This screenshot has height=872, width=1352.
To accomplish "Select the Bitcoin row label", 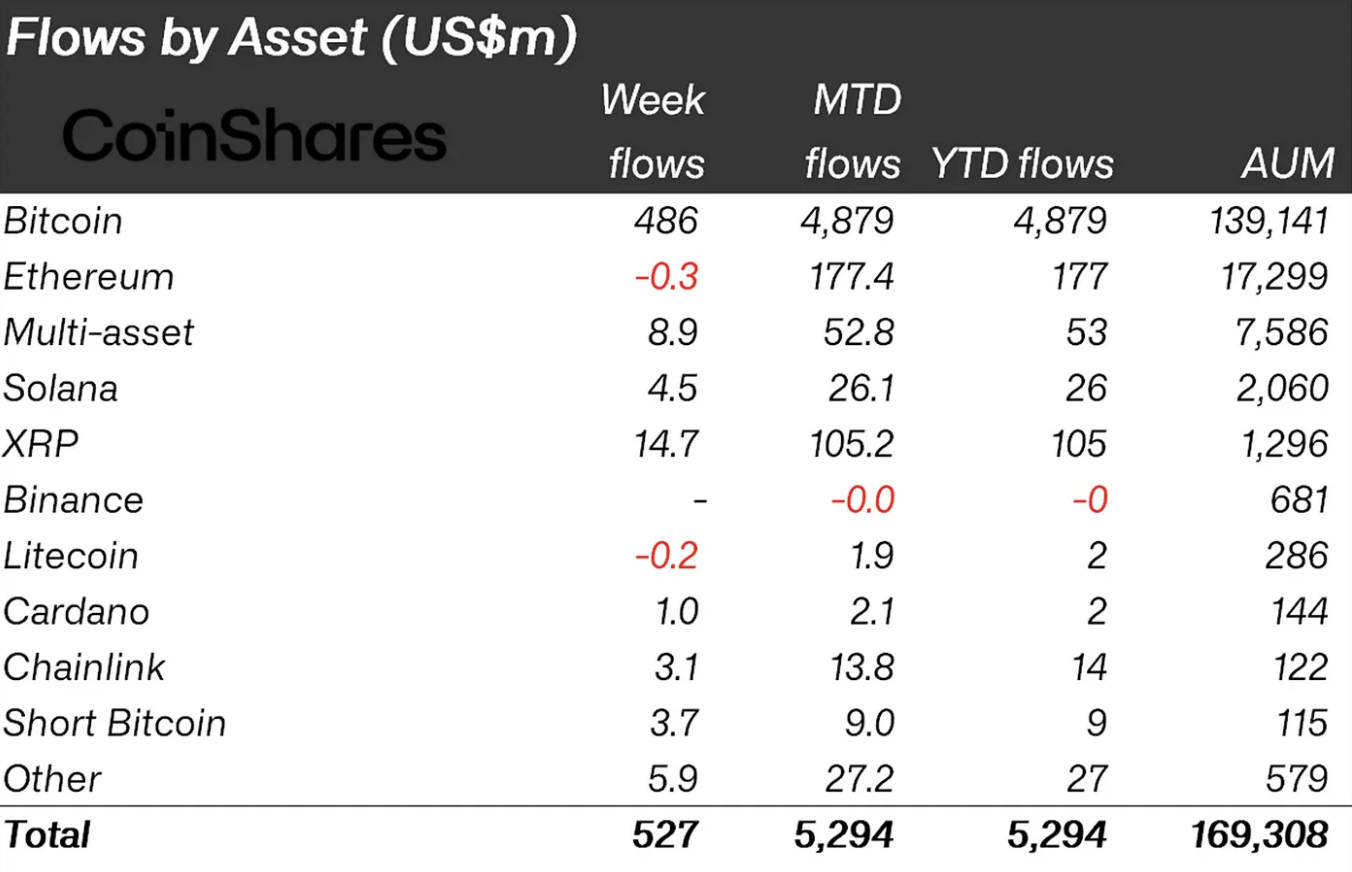I will [63, 220].
